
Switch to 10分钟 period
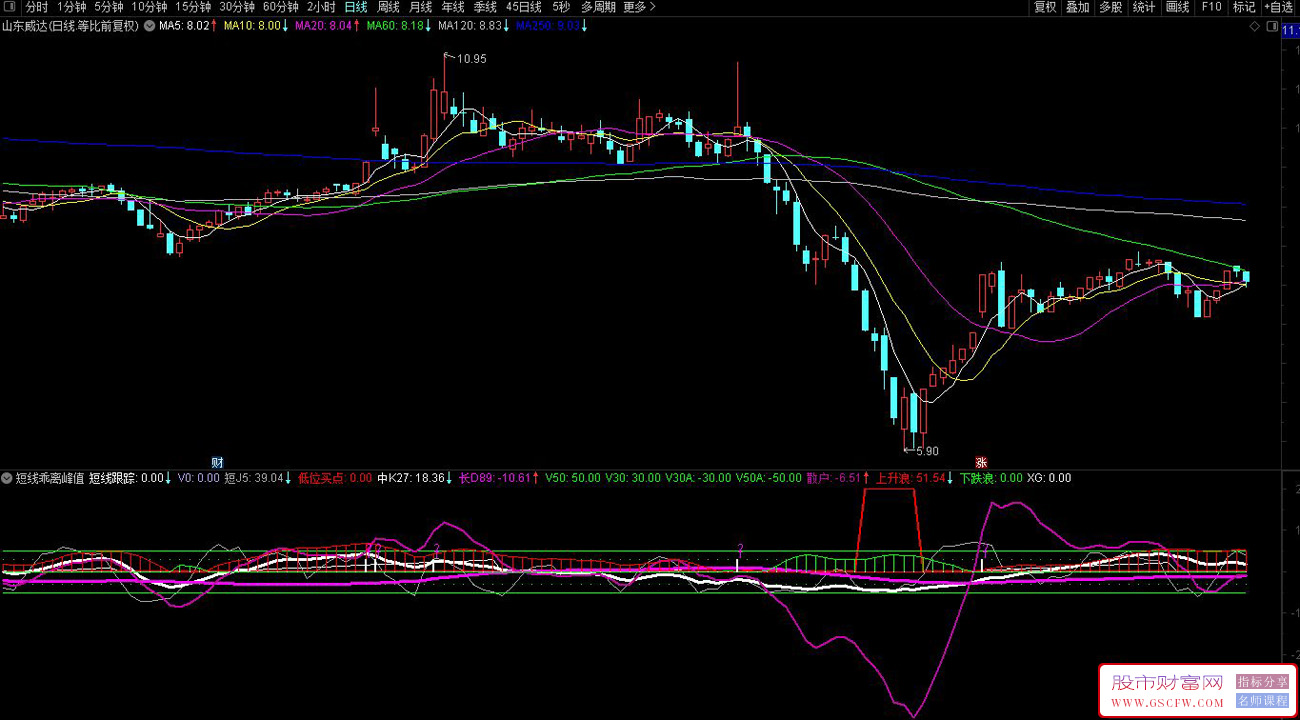149,7
